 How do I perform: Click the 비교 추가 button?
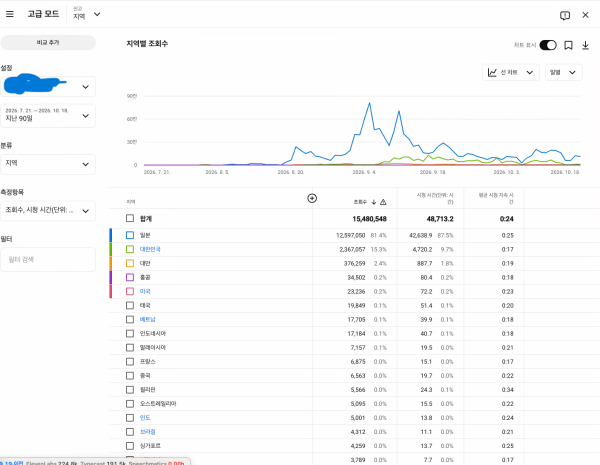pyautogui.click(x=48, y=42)
